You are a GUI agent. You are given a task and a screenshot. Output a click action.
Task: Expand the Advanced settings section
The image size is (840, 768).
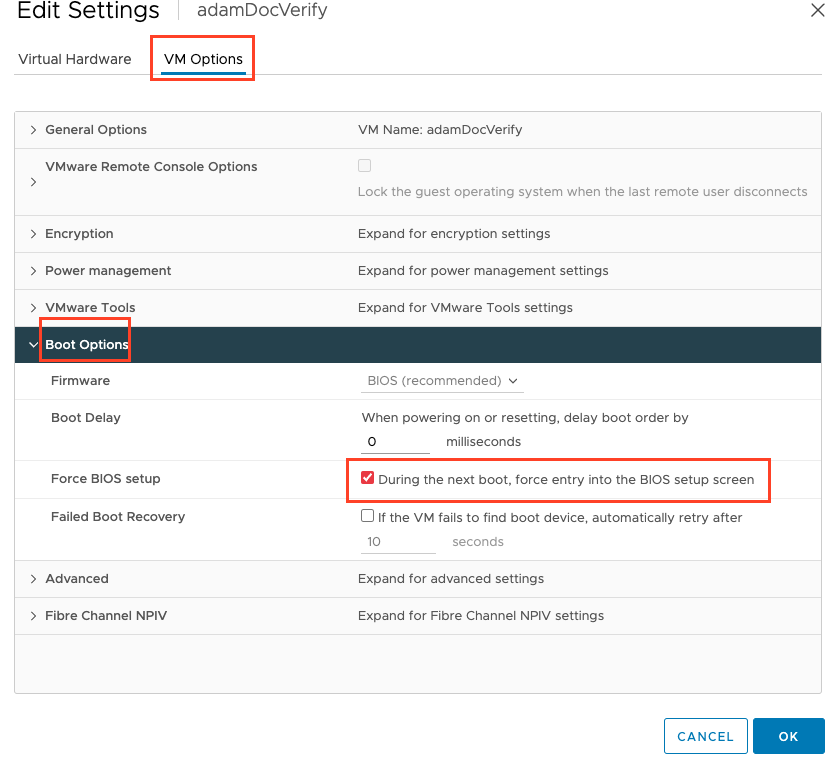click(34, 579)
